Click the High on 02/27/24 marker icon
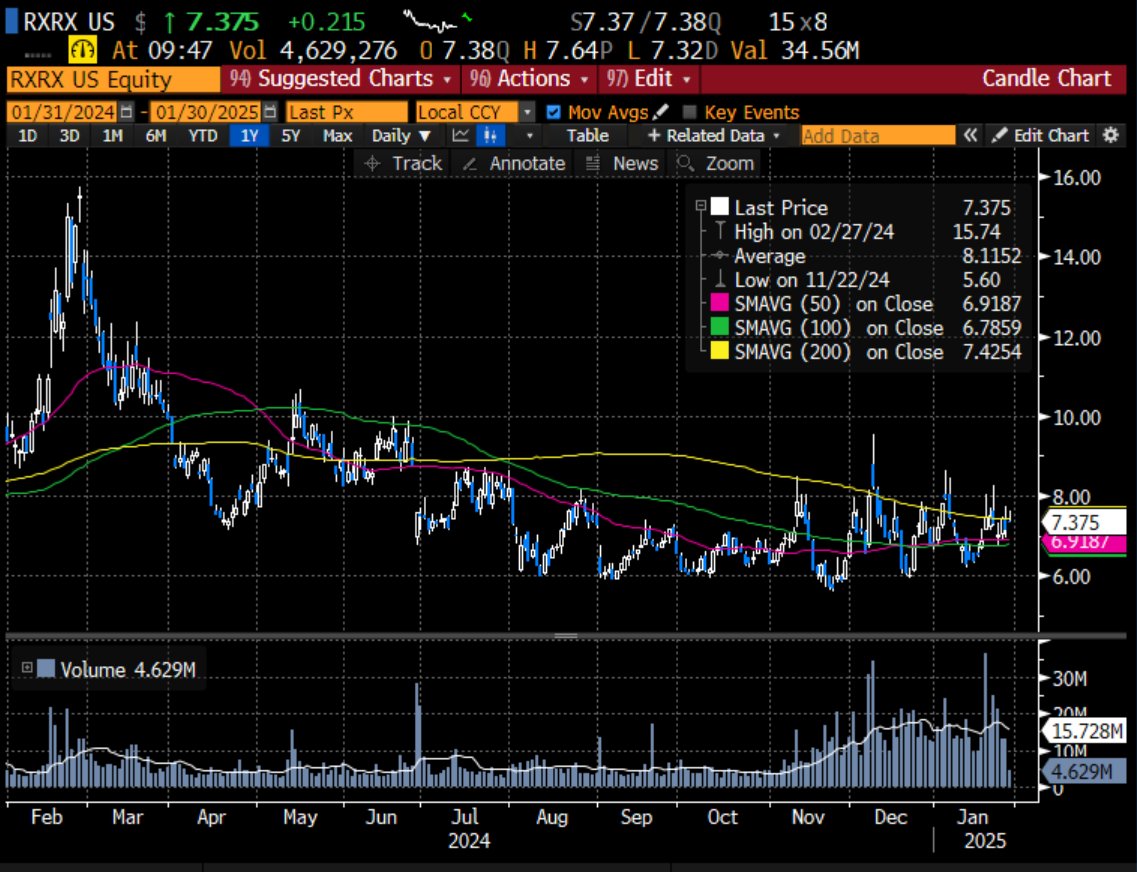Viewport: 1137px width, 872px height. (720, 232)
